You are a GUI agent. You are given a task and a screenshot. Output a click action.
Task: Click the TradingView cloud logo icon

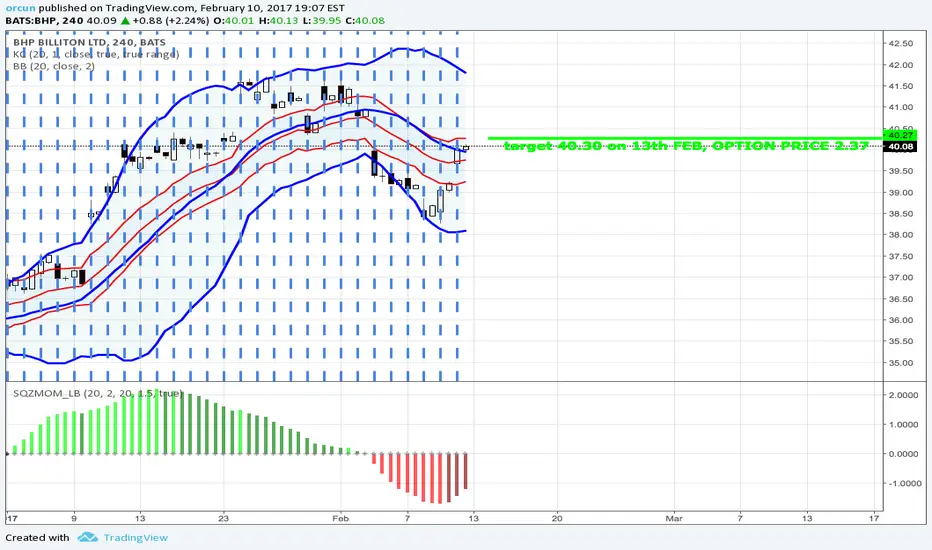pyautogui.click(x=87, y=538)
